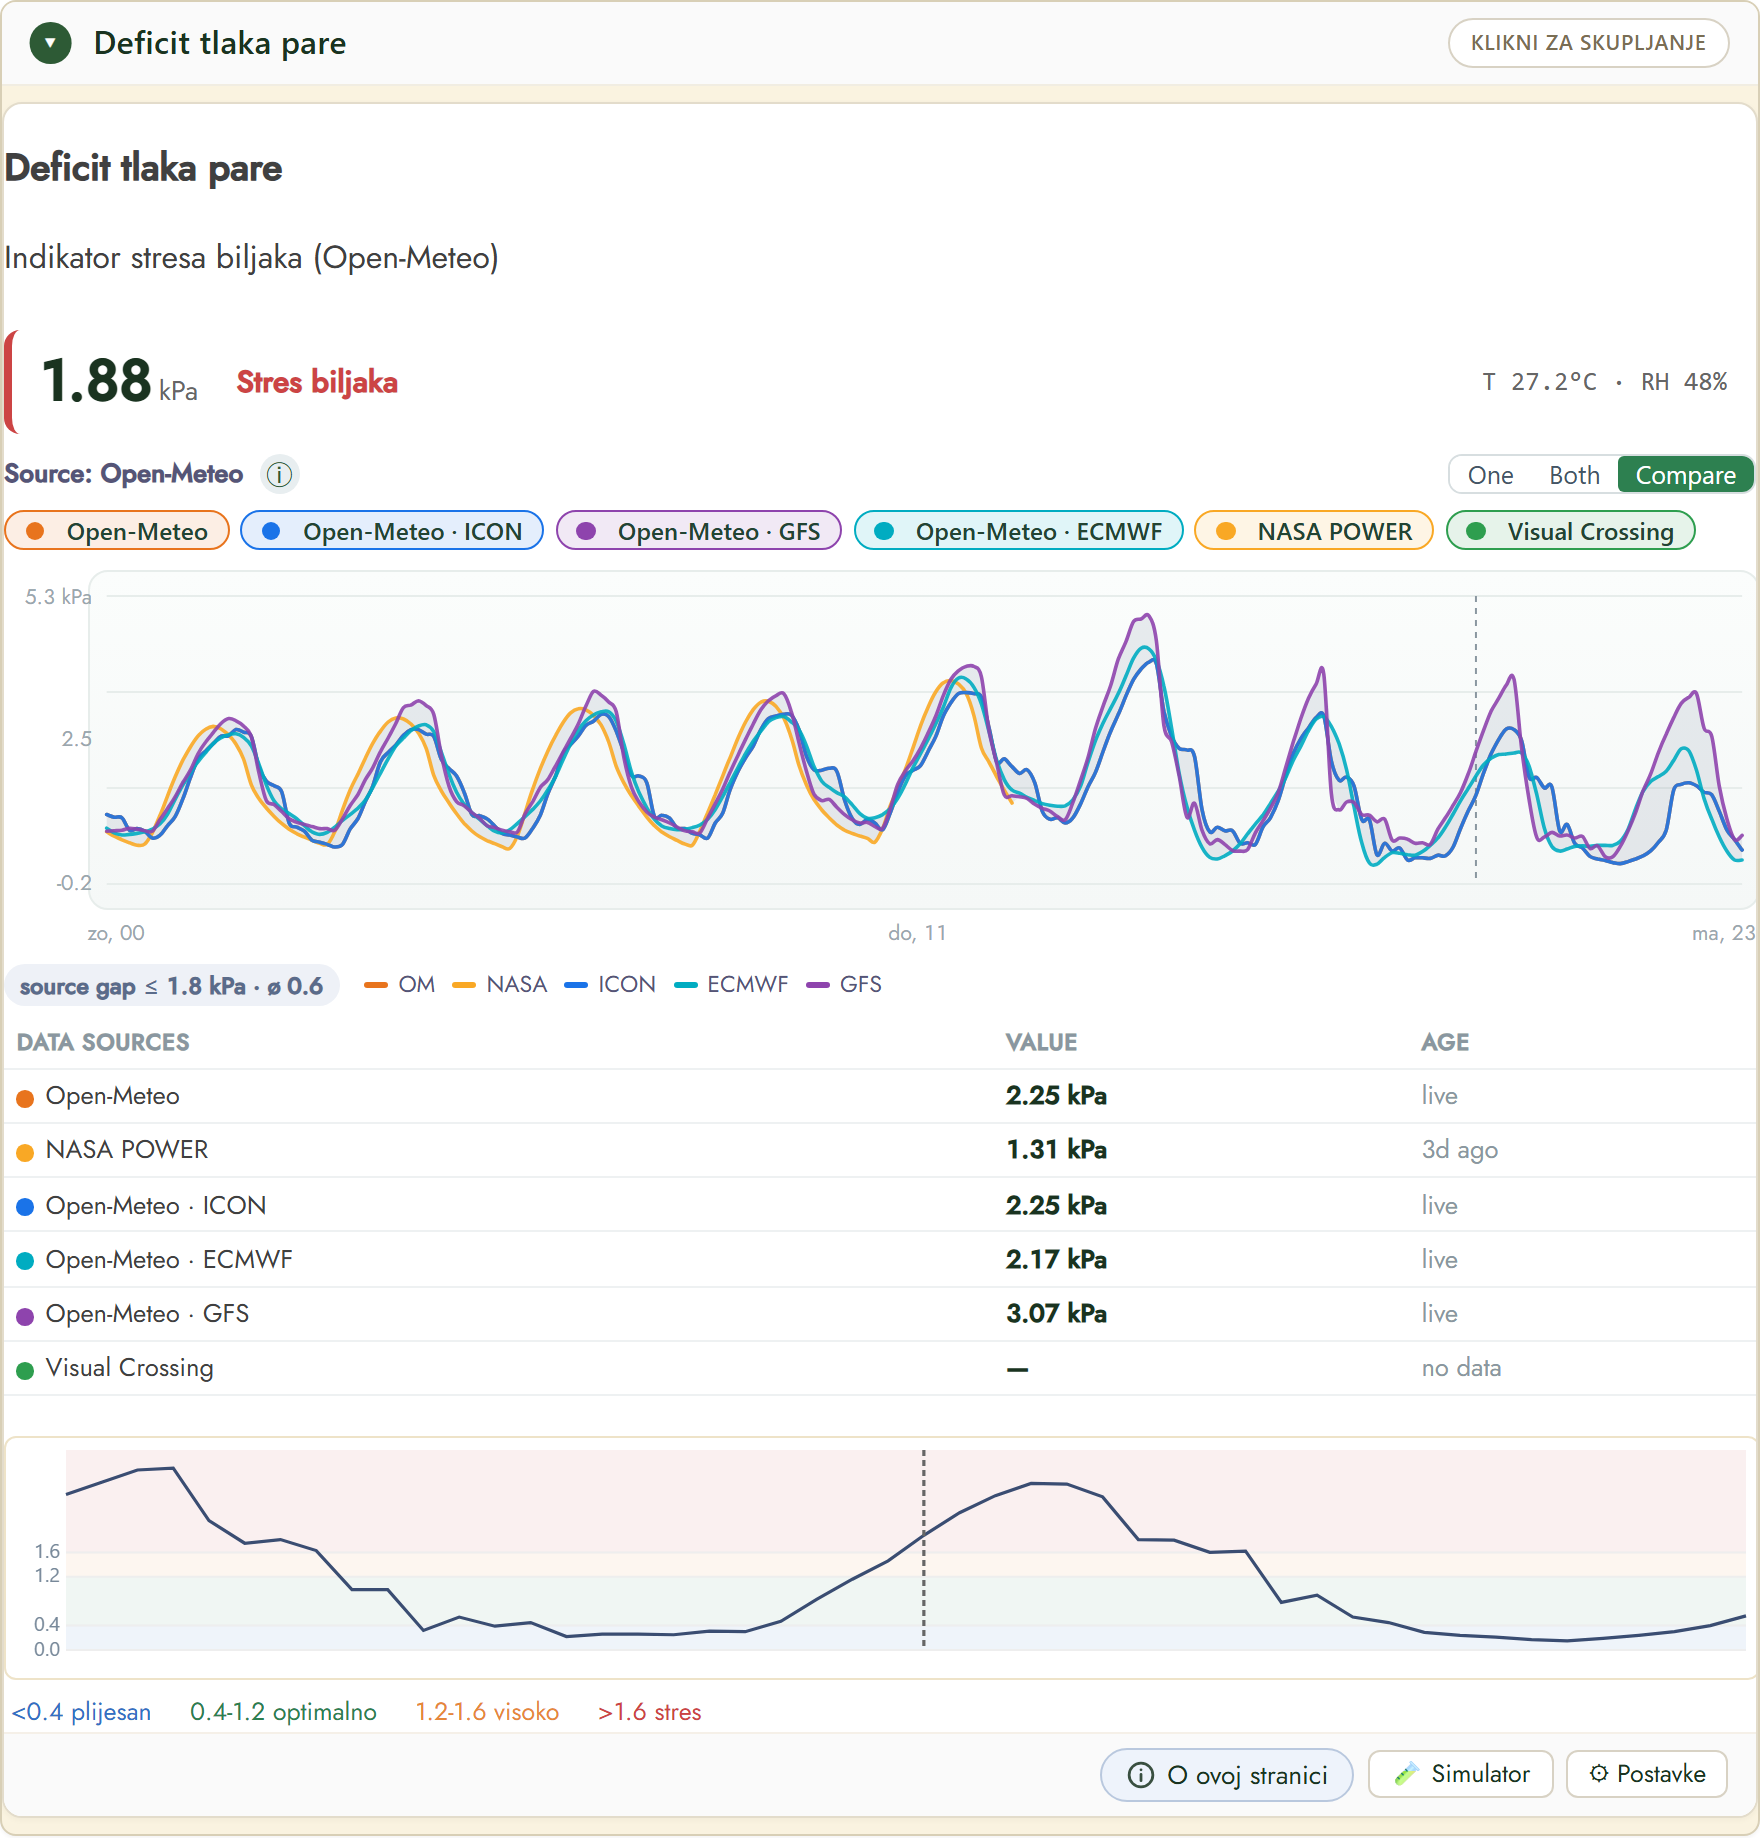Click the ICON legend entry
Viewport: 1760px width, 1838px height.
click(x=610, y=985)
